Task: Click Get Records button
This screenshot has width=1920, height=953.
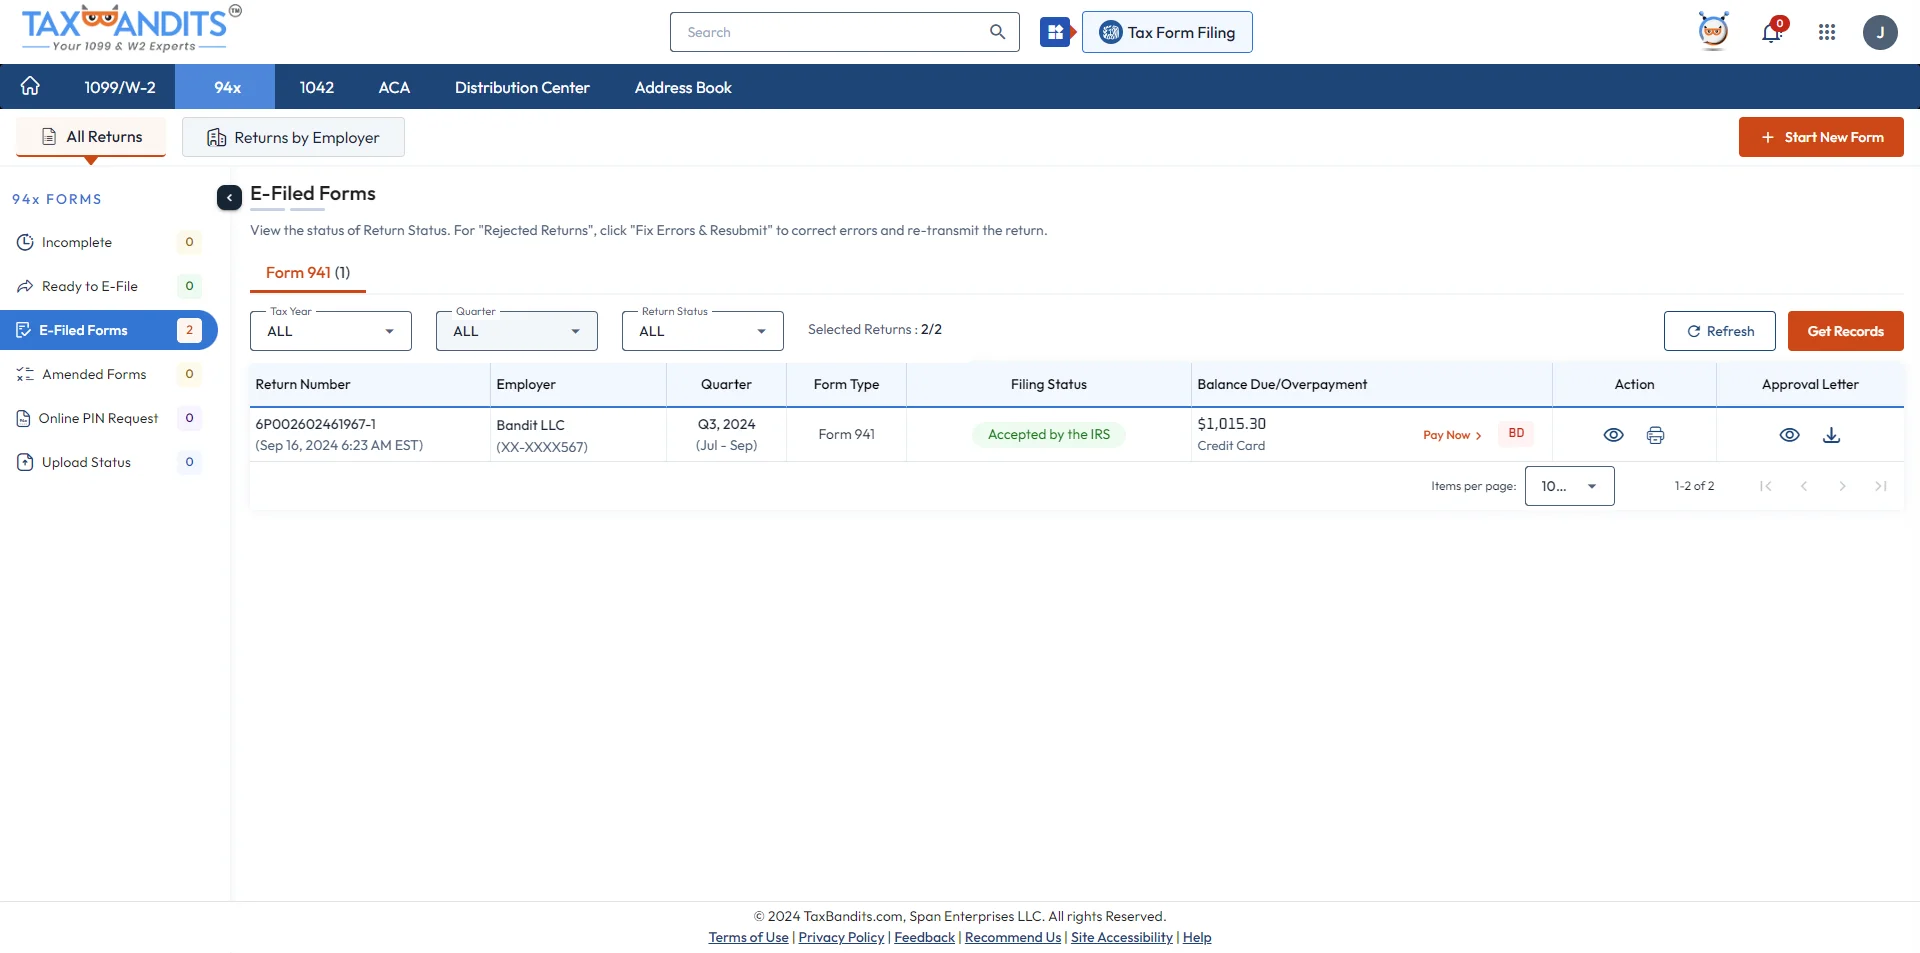Action: click(1845, 331)
